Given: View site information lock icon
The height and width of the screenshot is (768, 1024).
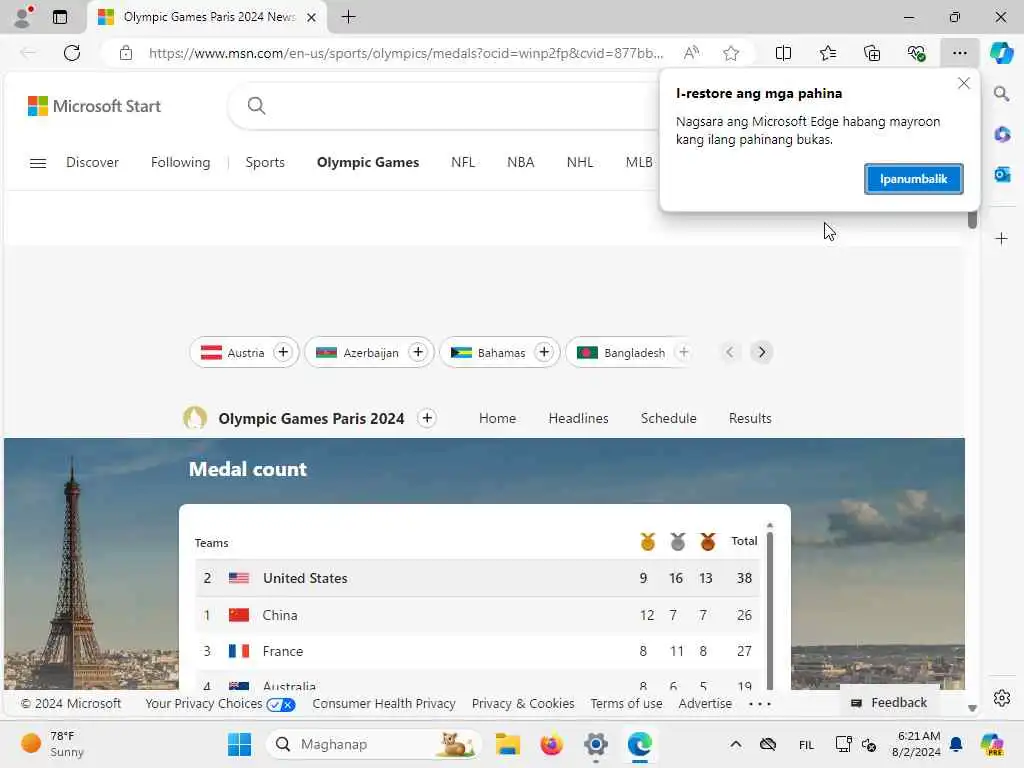Looking at the screenshot, I should point(126,53).
